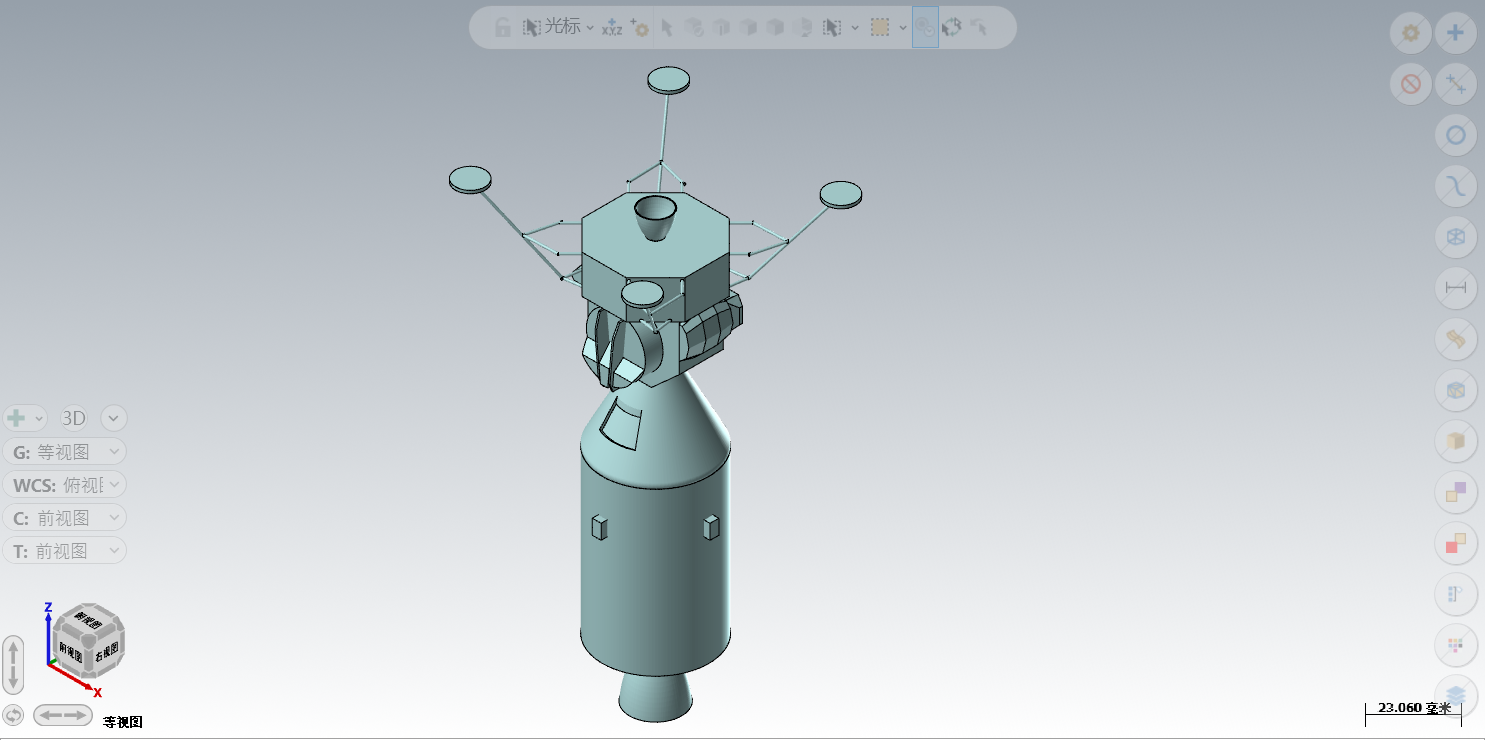Expand the green plus dropdown arrow
Image resolution: width=1485 pixels, height=740 pixels.
coord(39,418)
